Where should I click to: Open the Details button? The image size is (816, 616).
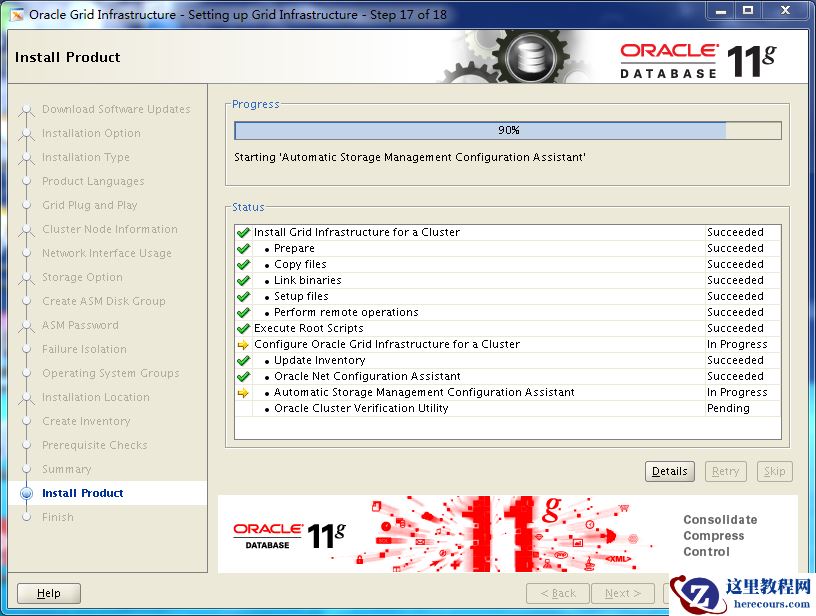tap(670, 471)
